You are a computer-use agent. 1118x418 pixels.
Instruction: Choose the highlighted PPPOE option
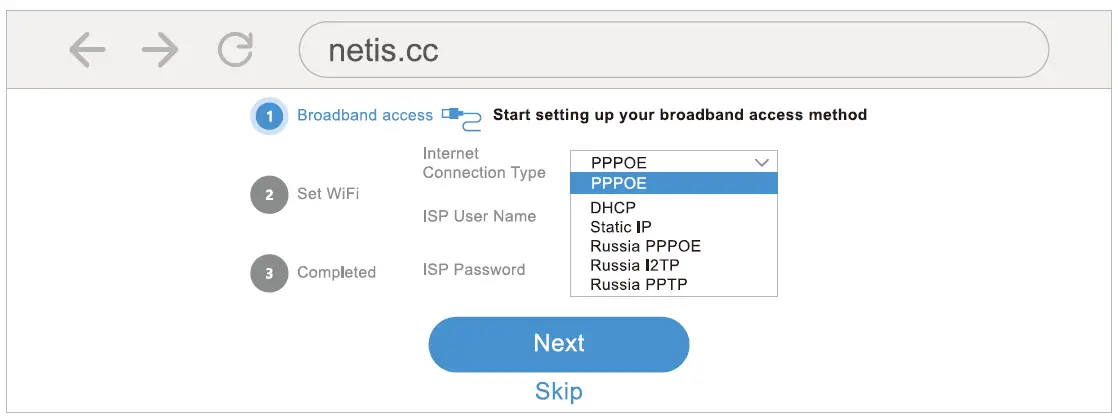click(673, 183)
